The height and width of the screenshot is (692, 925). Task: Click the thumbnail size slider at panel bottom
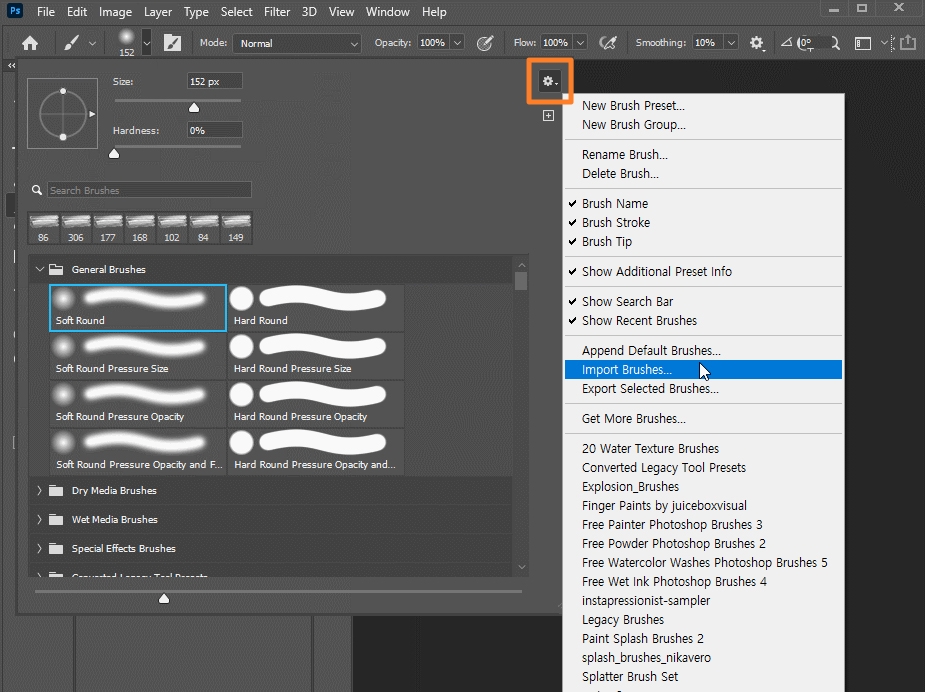(164, 598)
